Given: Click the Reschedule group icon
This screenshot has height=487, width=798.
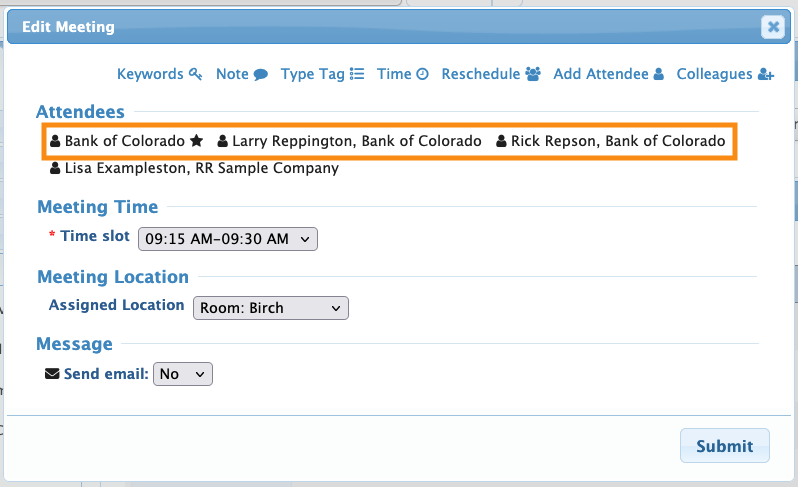Looking at the screenshot, I should pos(533,74).
